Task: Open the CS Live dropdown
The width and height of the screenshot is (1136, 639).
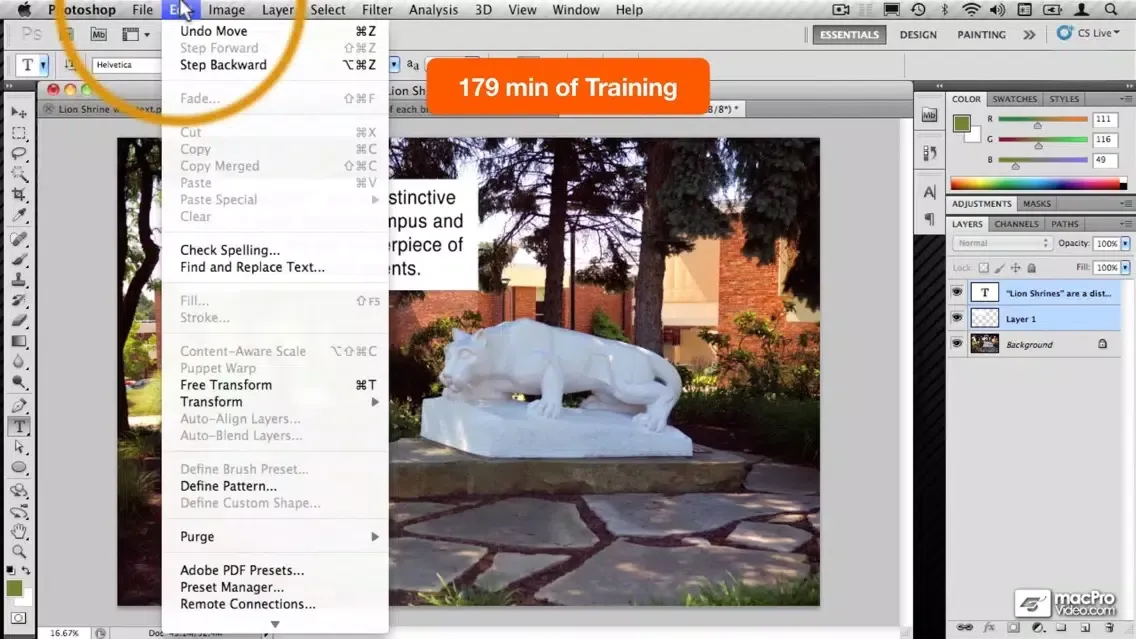Action: [x=1088, y=33]
